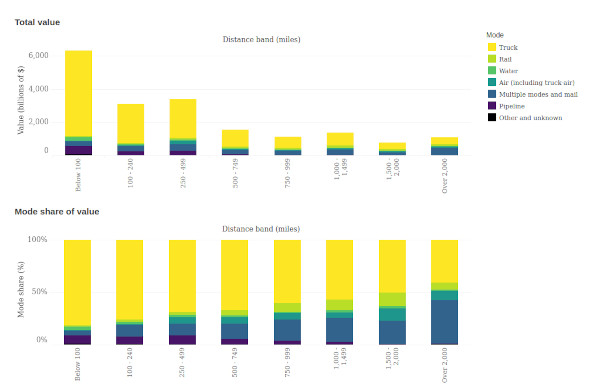Click the 250 - 499 yellow bar in Total value
This screenshot has height=391, width=600.
pos(183,119)
